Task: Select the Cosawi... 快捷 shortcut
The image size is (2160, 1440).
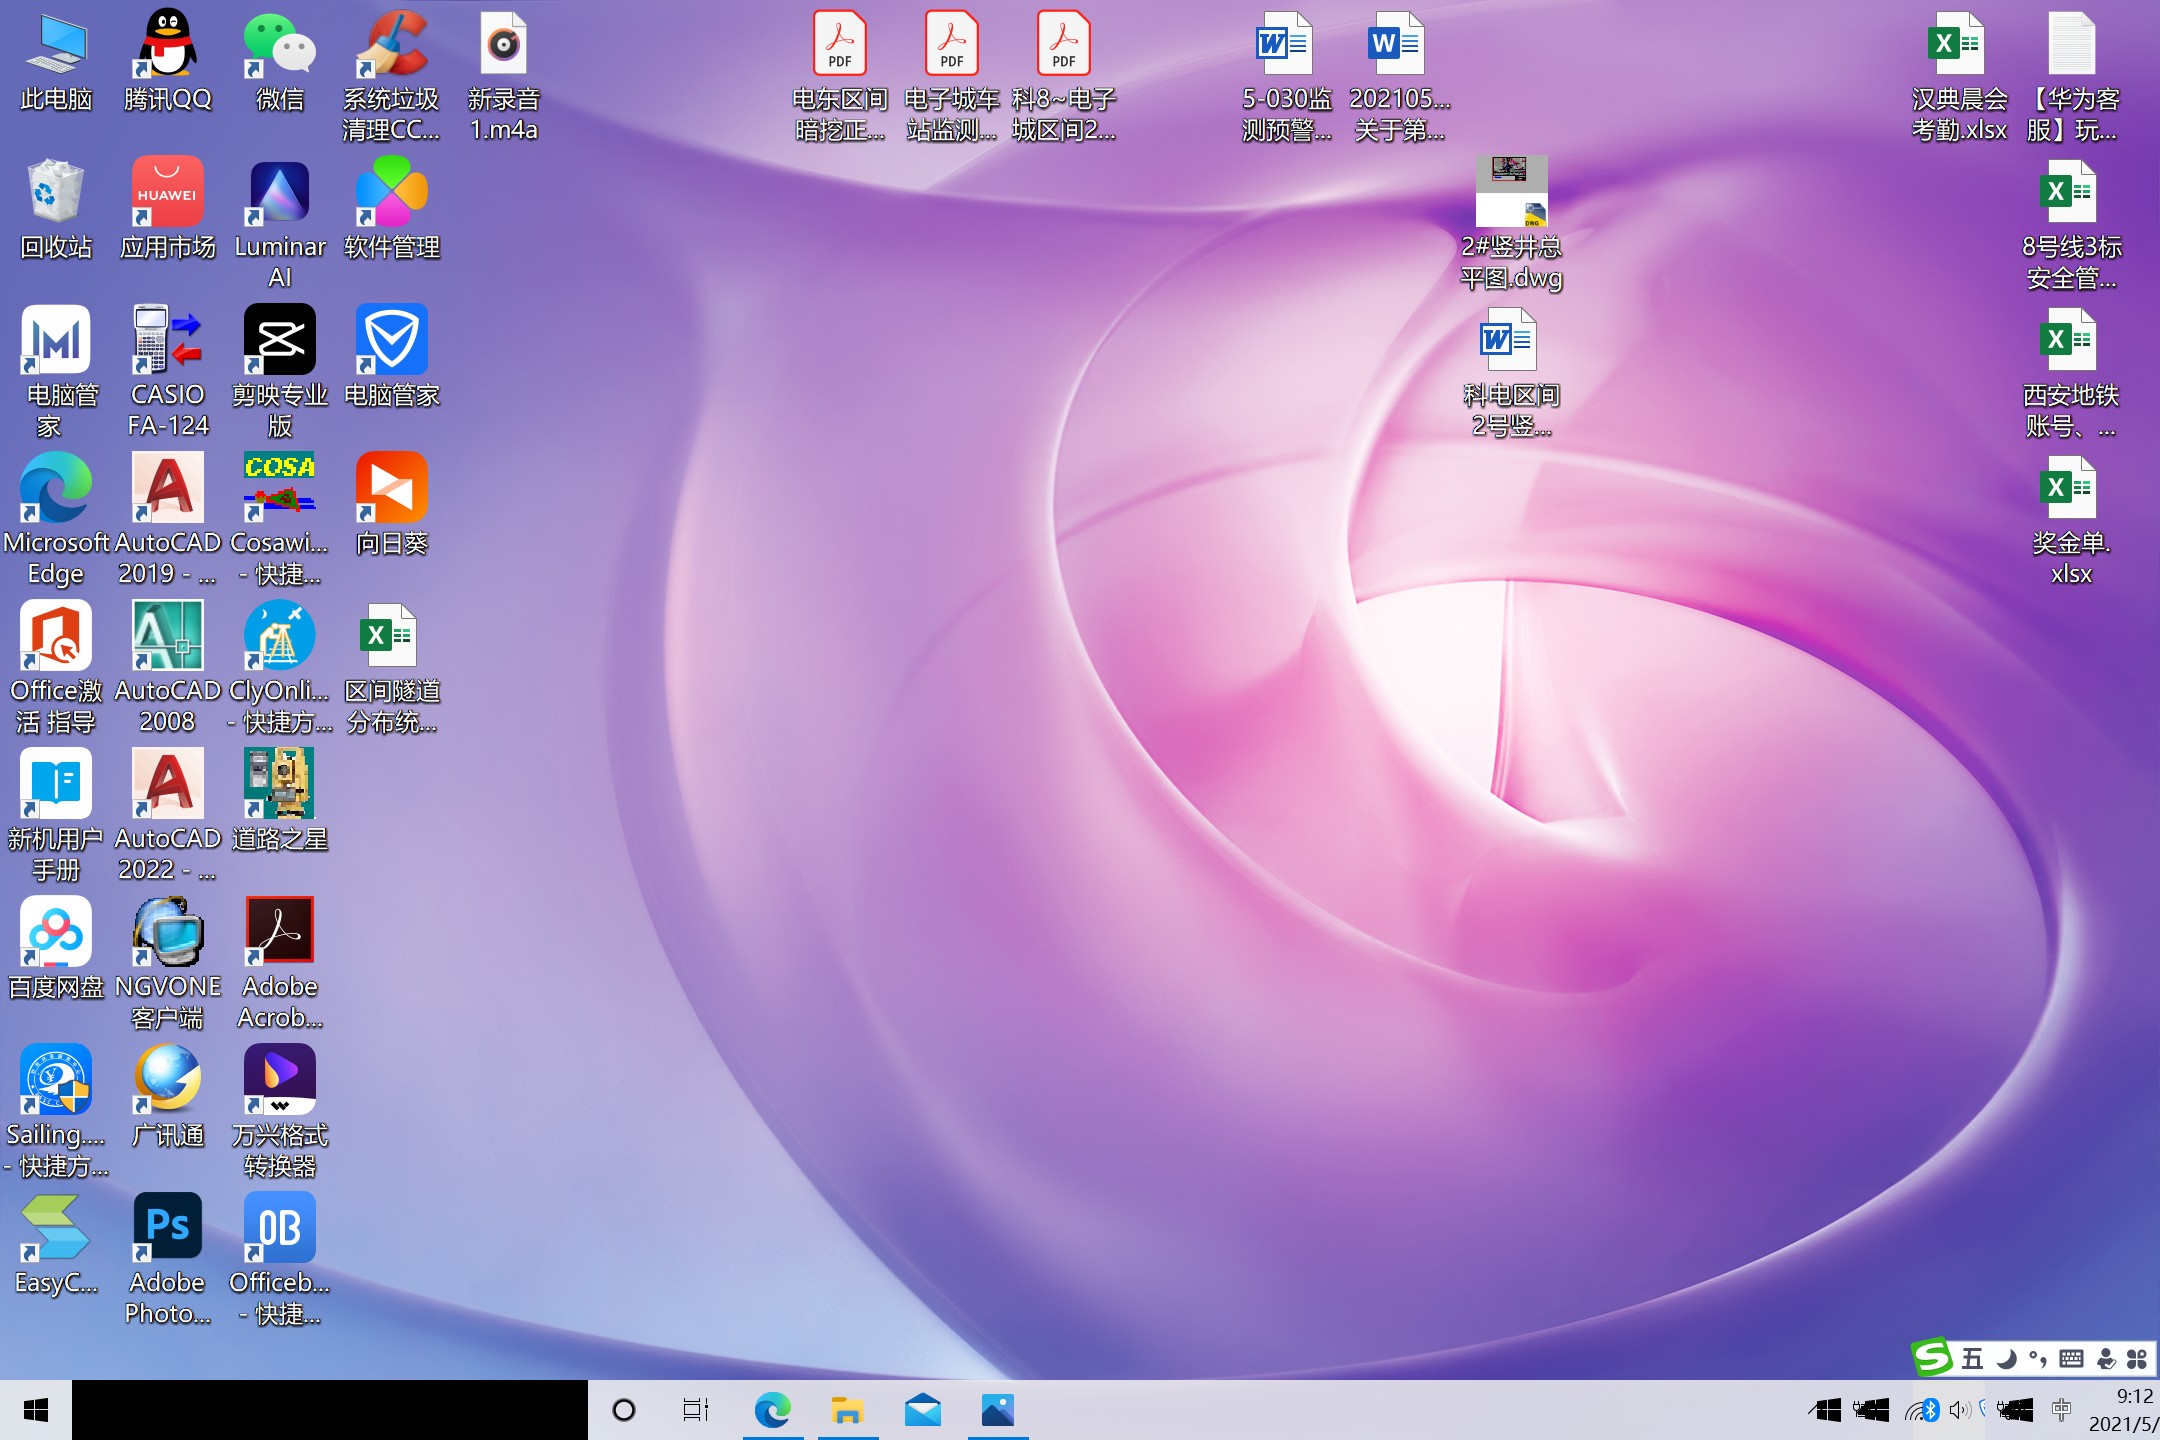Action: [279, 520]
